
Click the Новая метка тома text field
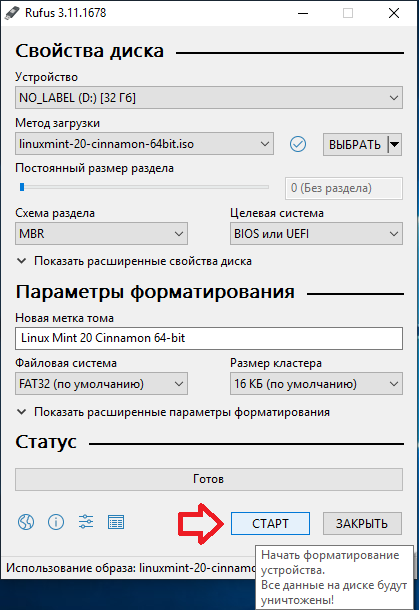(x=209, y=338)
